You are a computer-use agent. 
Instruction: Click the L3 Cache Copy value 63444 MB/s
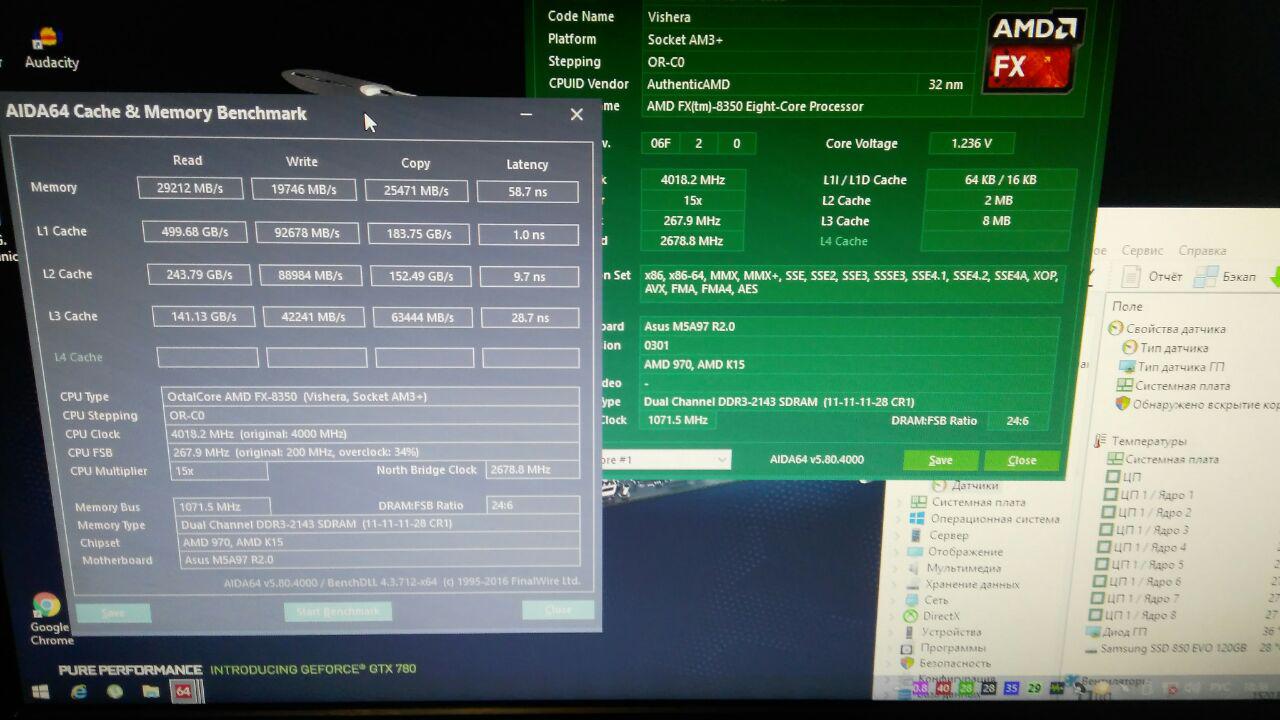422,317
